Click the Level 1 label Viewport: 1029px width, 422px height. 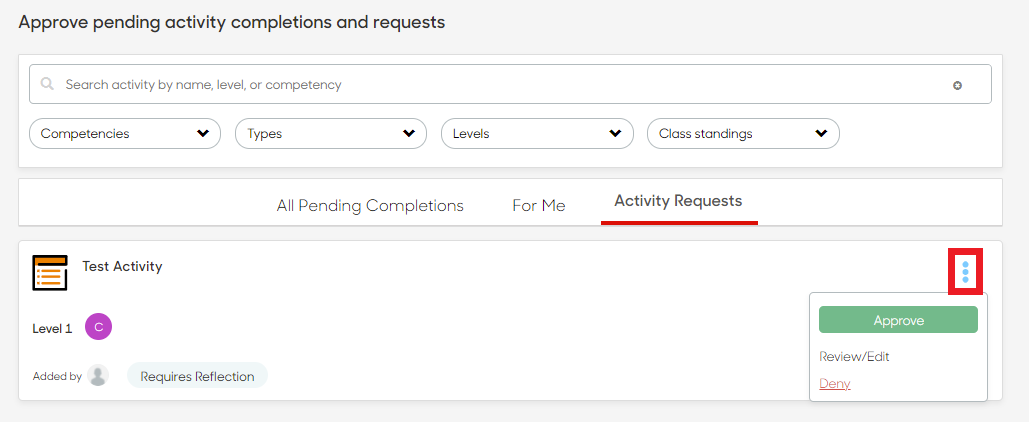(52, 329)
